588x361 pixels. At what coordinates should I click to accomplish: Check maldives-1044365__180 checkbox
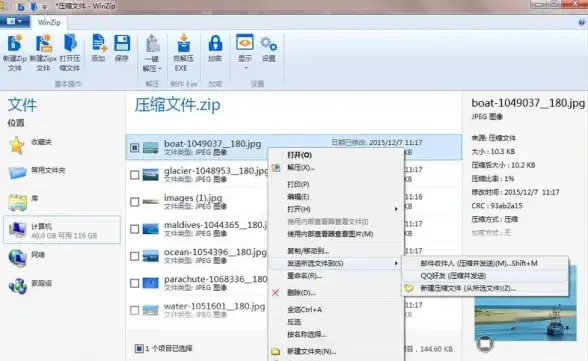click(135, 229)
